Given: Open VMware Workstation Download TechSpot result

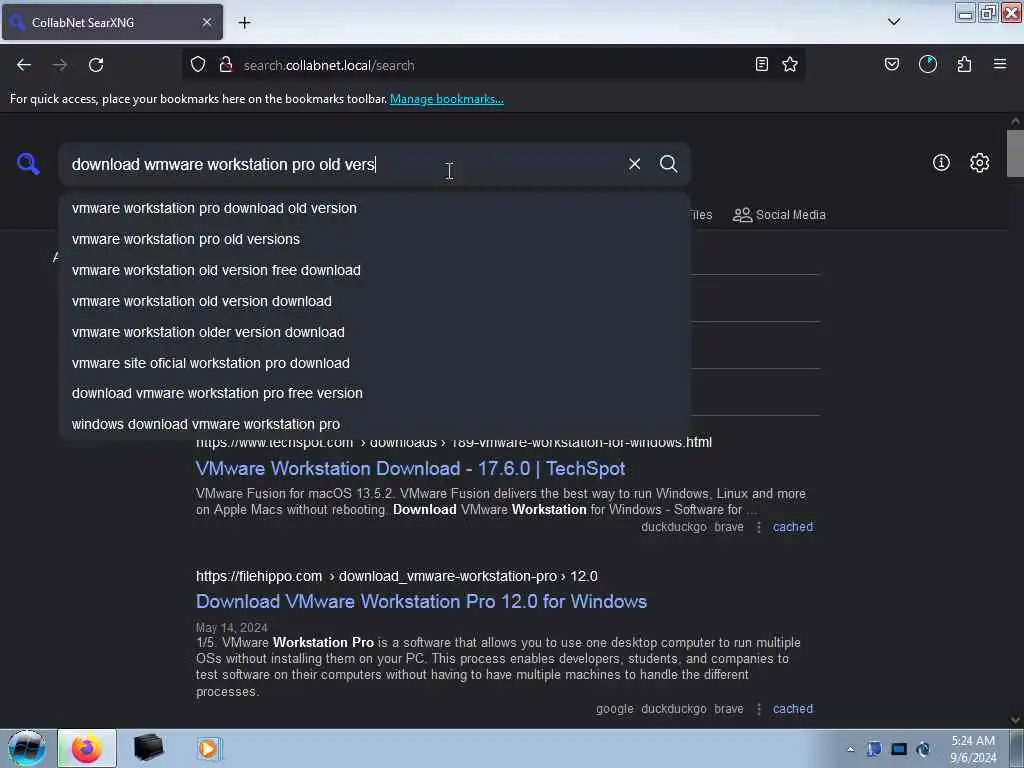Looking at the screenshot, I should tap(410, 468).
